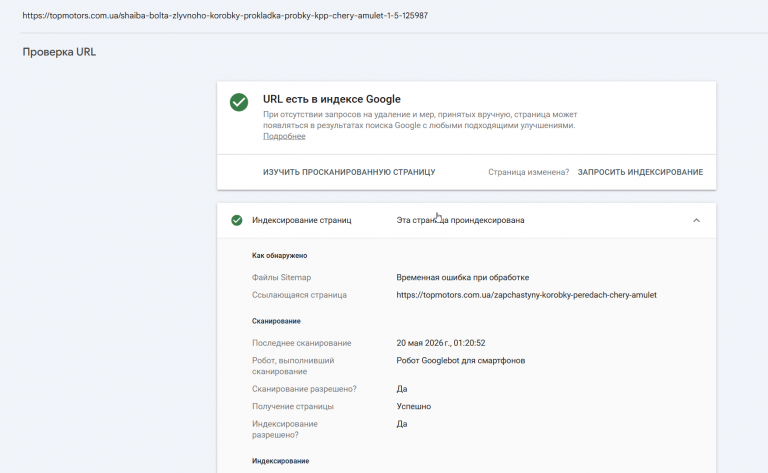Collapse the 'Индексирование страниц' section chevron

(x=696, y=220)
